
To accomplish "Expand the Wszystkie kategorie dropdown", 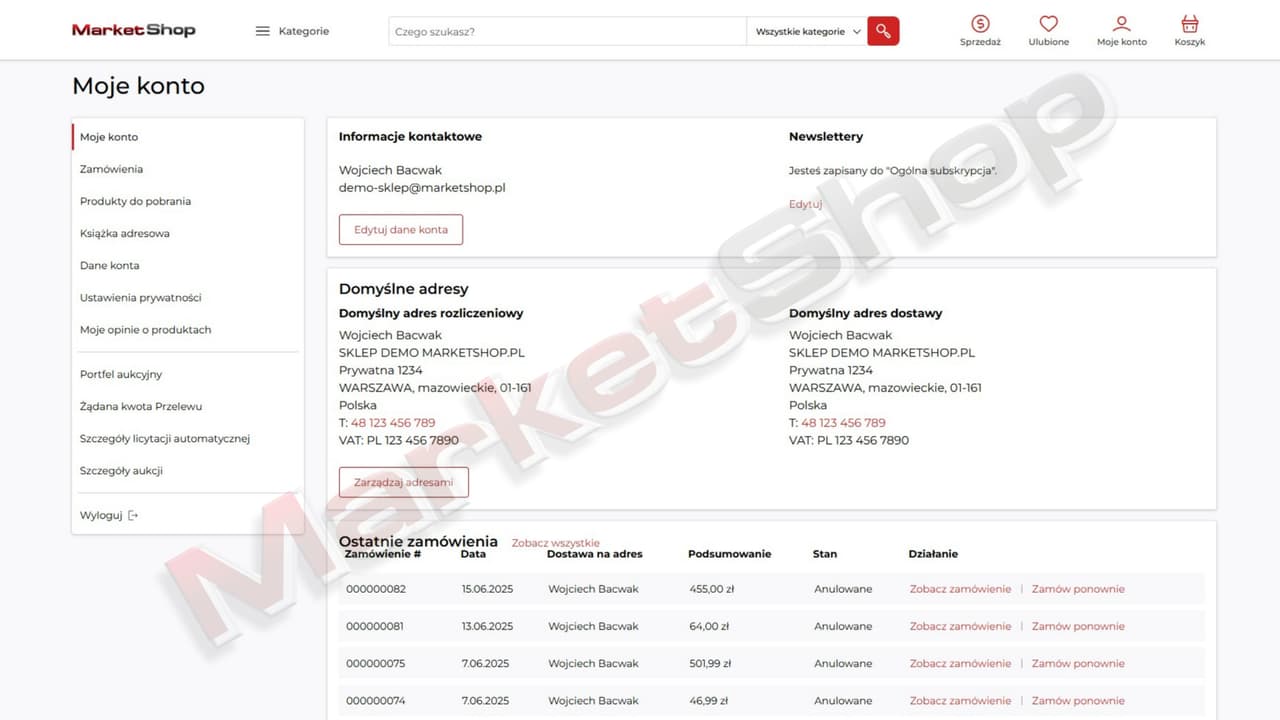I will pos(807,31).
